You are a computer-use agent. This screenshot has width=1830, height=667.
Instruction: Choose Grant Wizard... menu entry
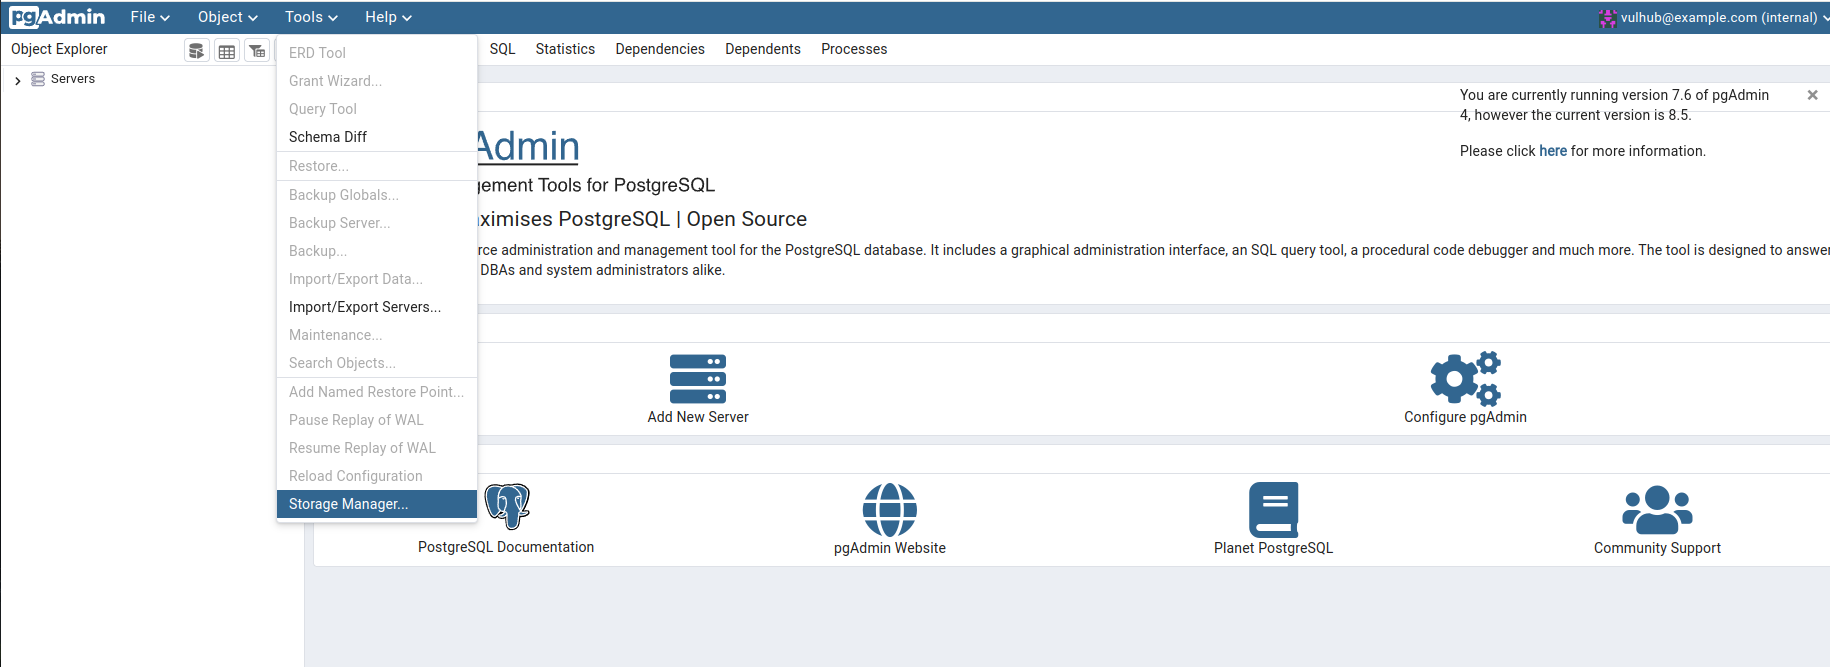point(377,81)
